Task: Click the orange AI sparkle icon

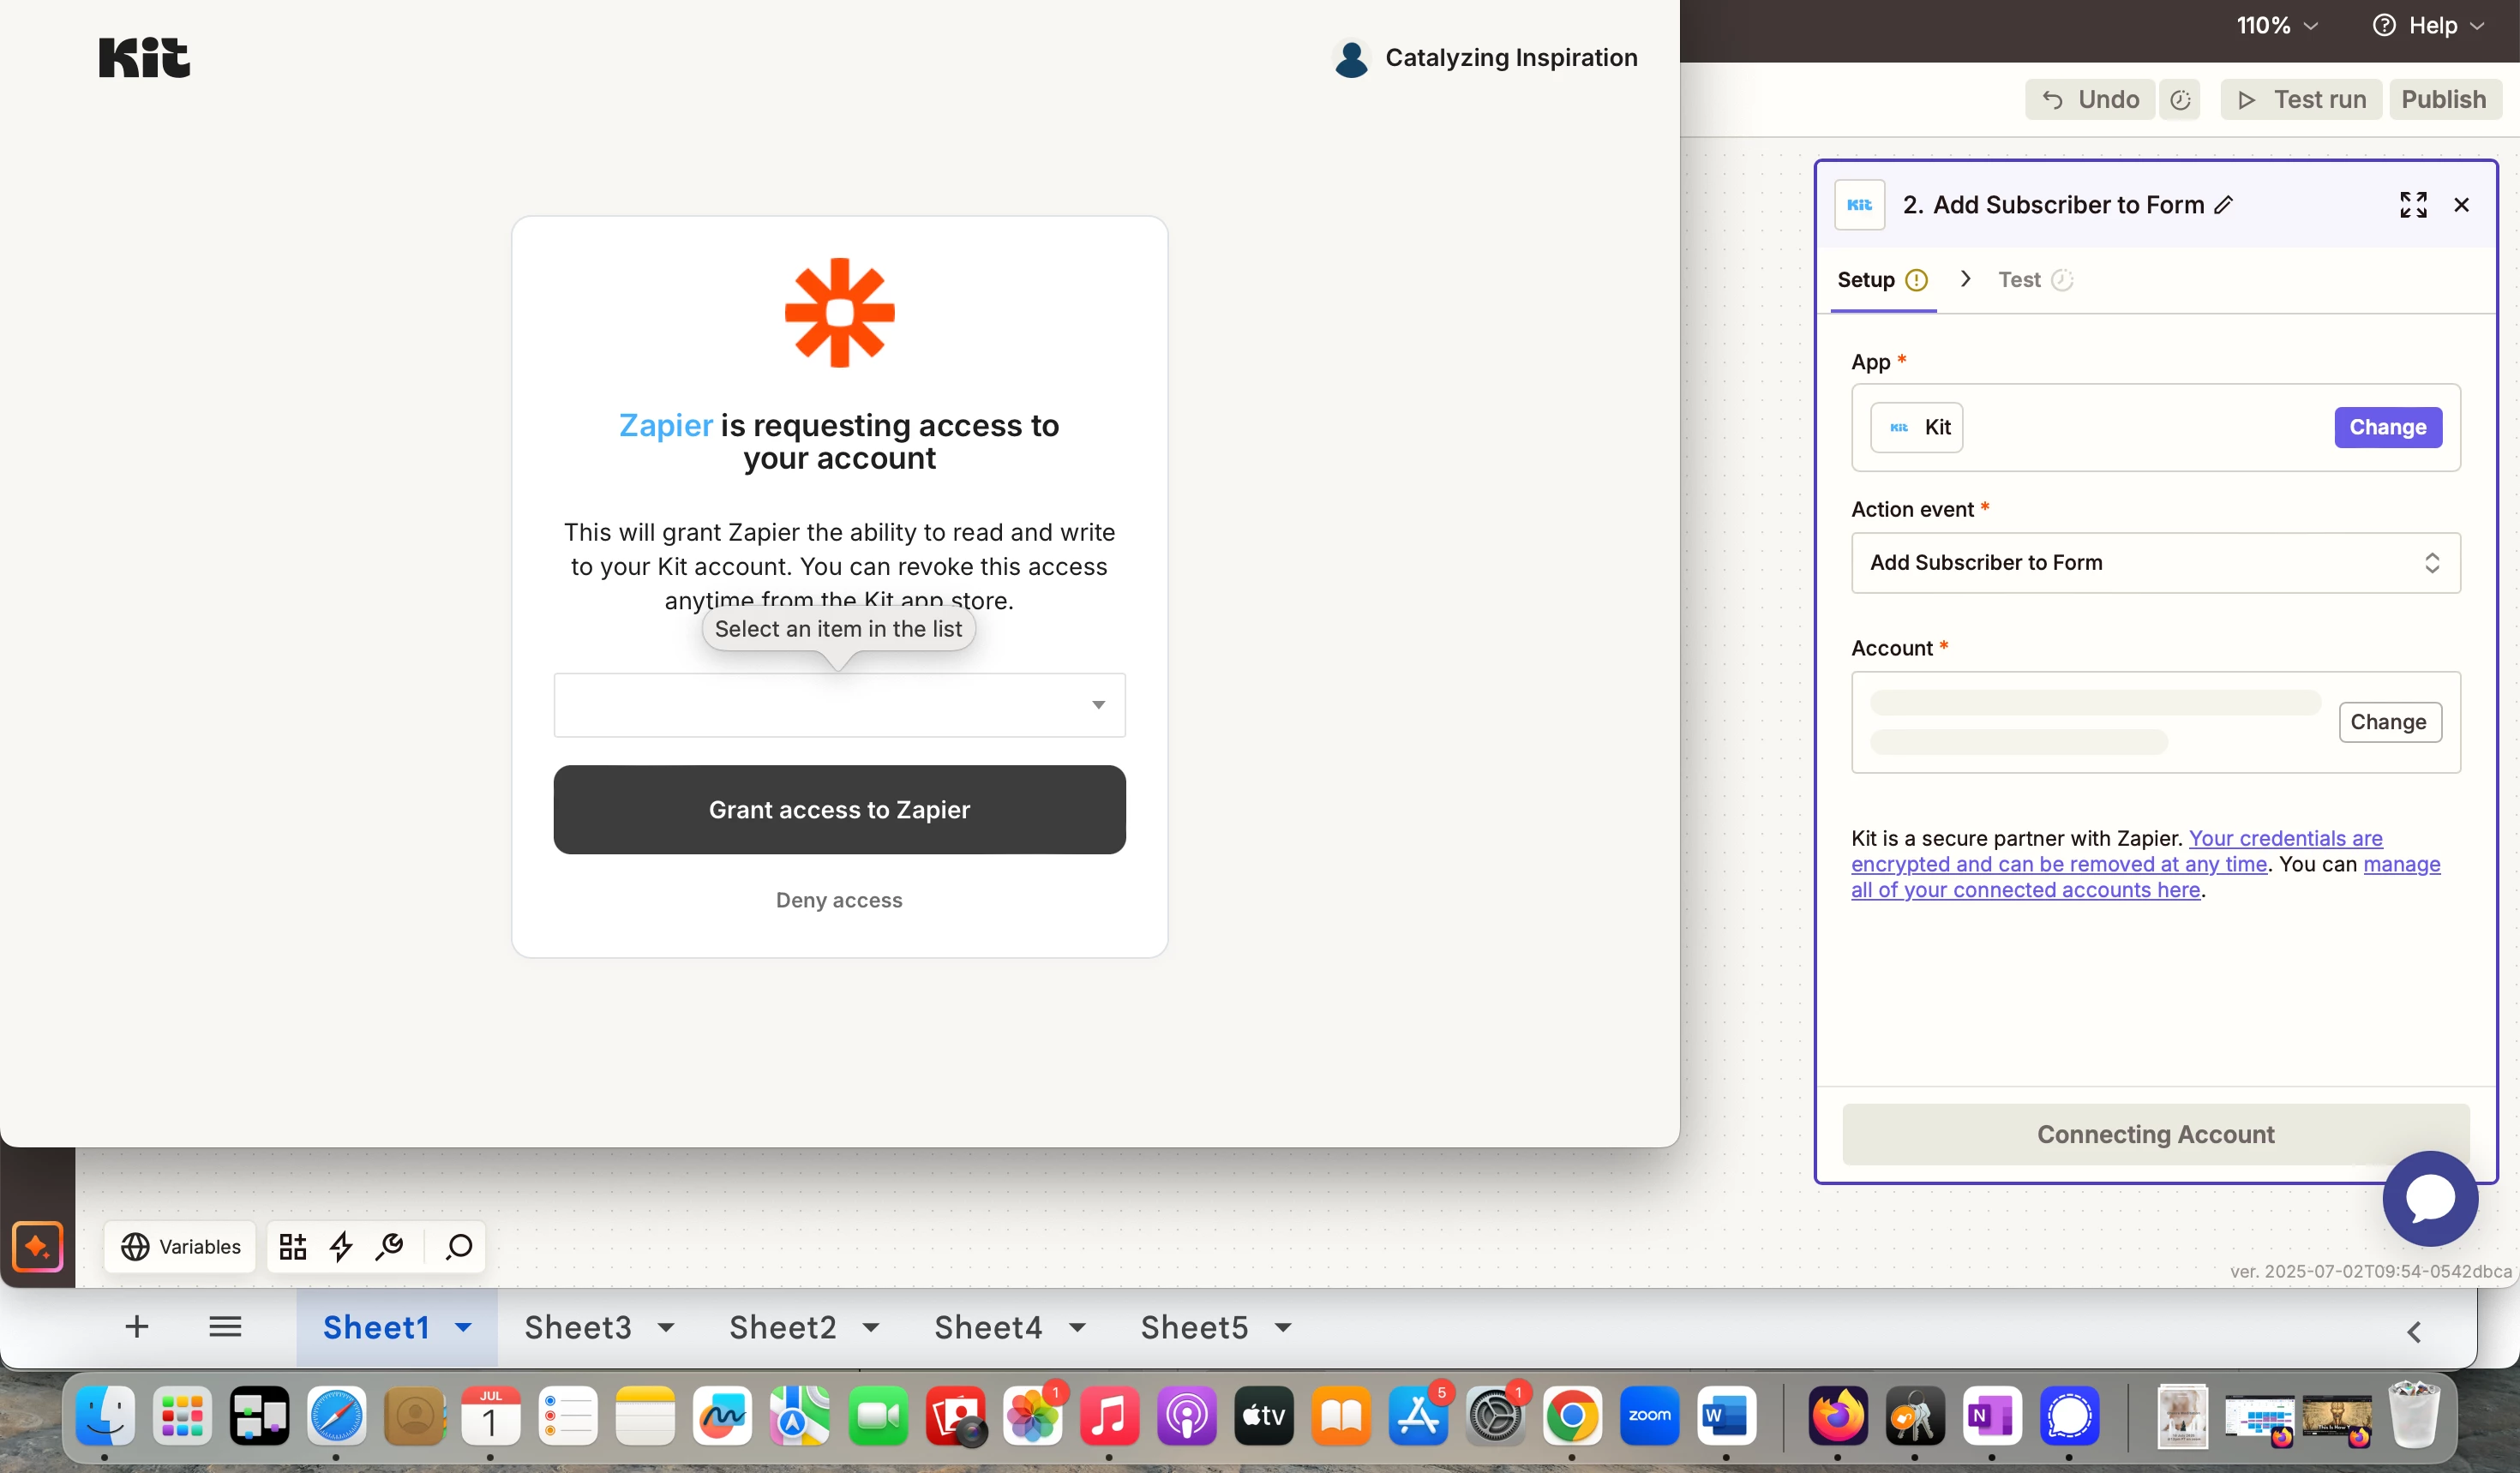Action: (x=38, y=1245)
